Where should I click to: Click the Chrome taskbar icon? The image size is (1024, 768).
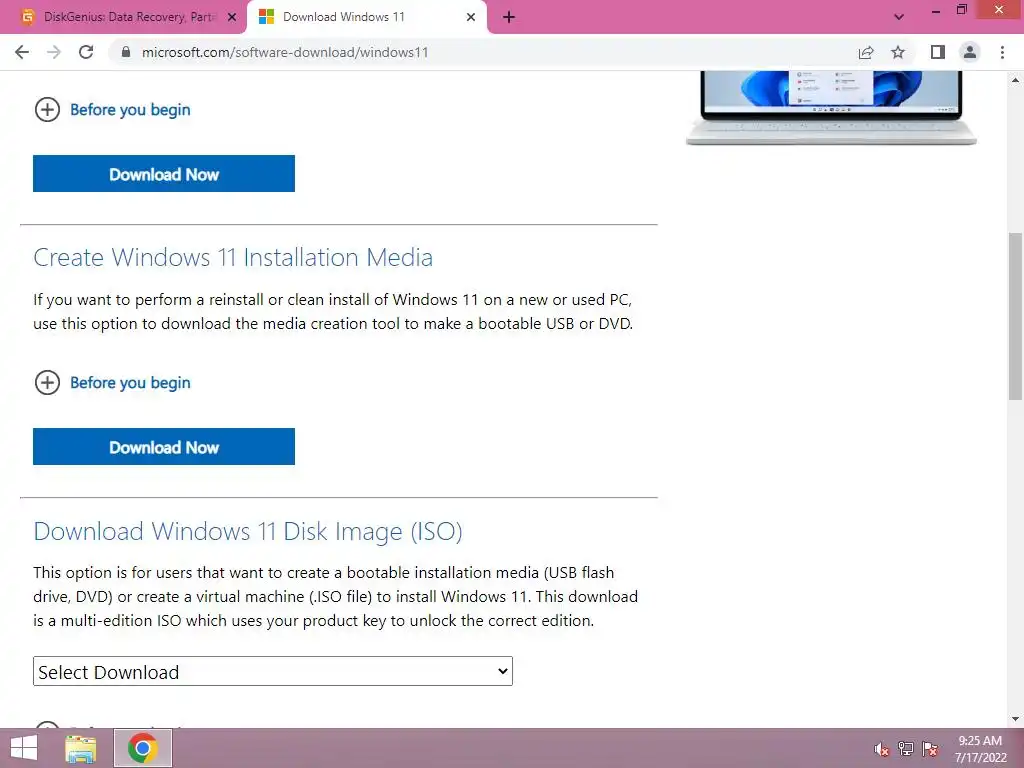click(143, 748)
